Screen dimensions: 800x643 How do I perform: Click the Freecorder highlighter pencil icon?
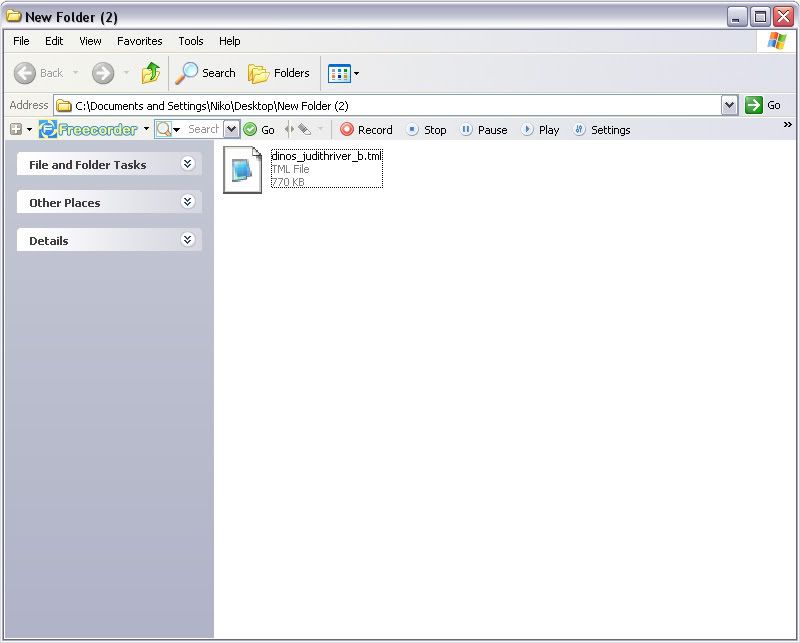pos(305,129)
